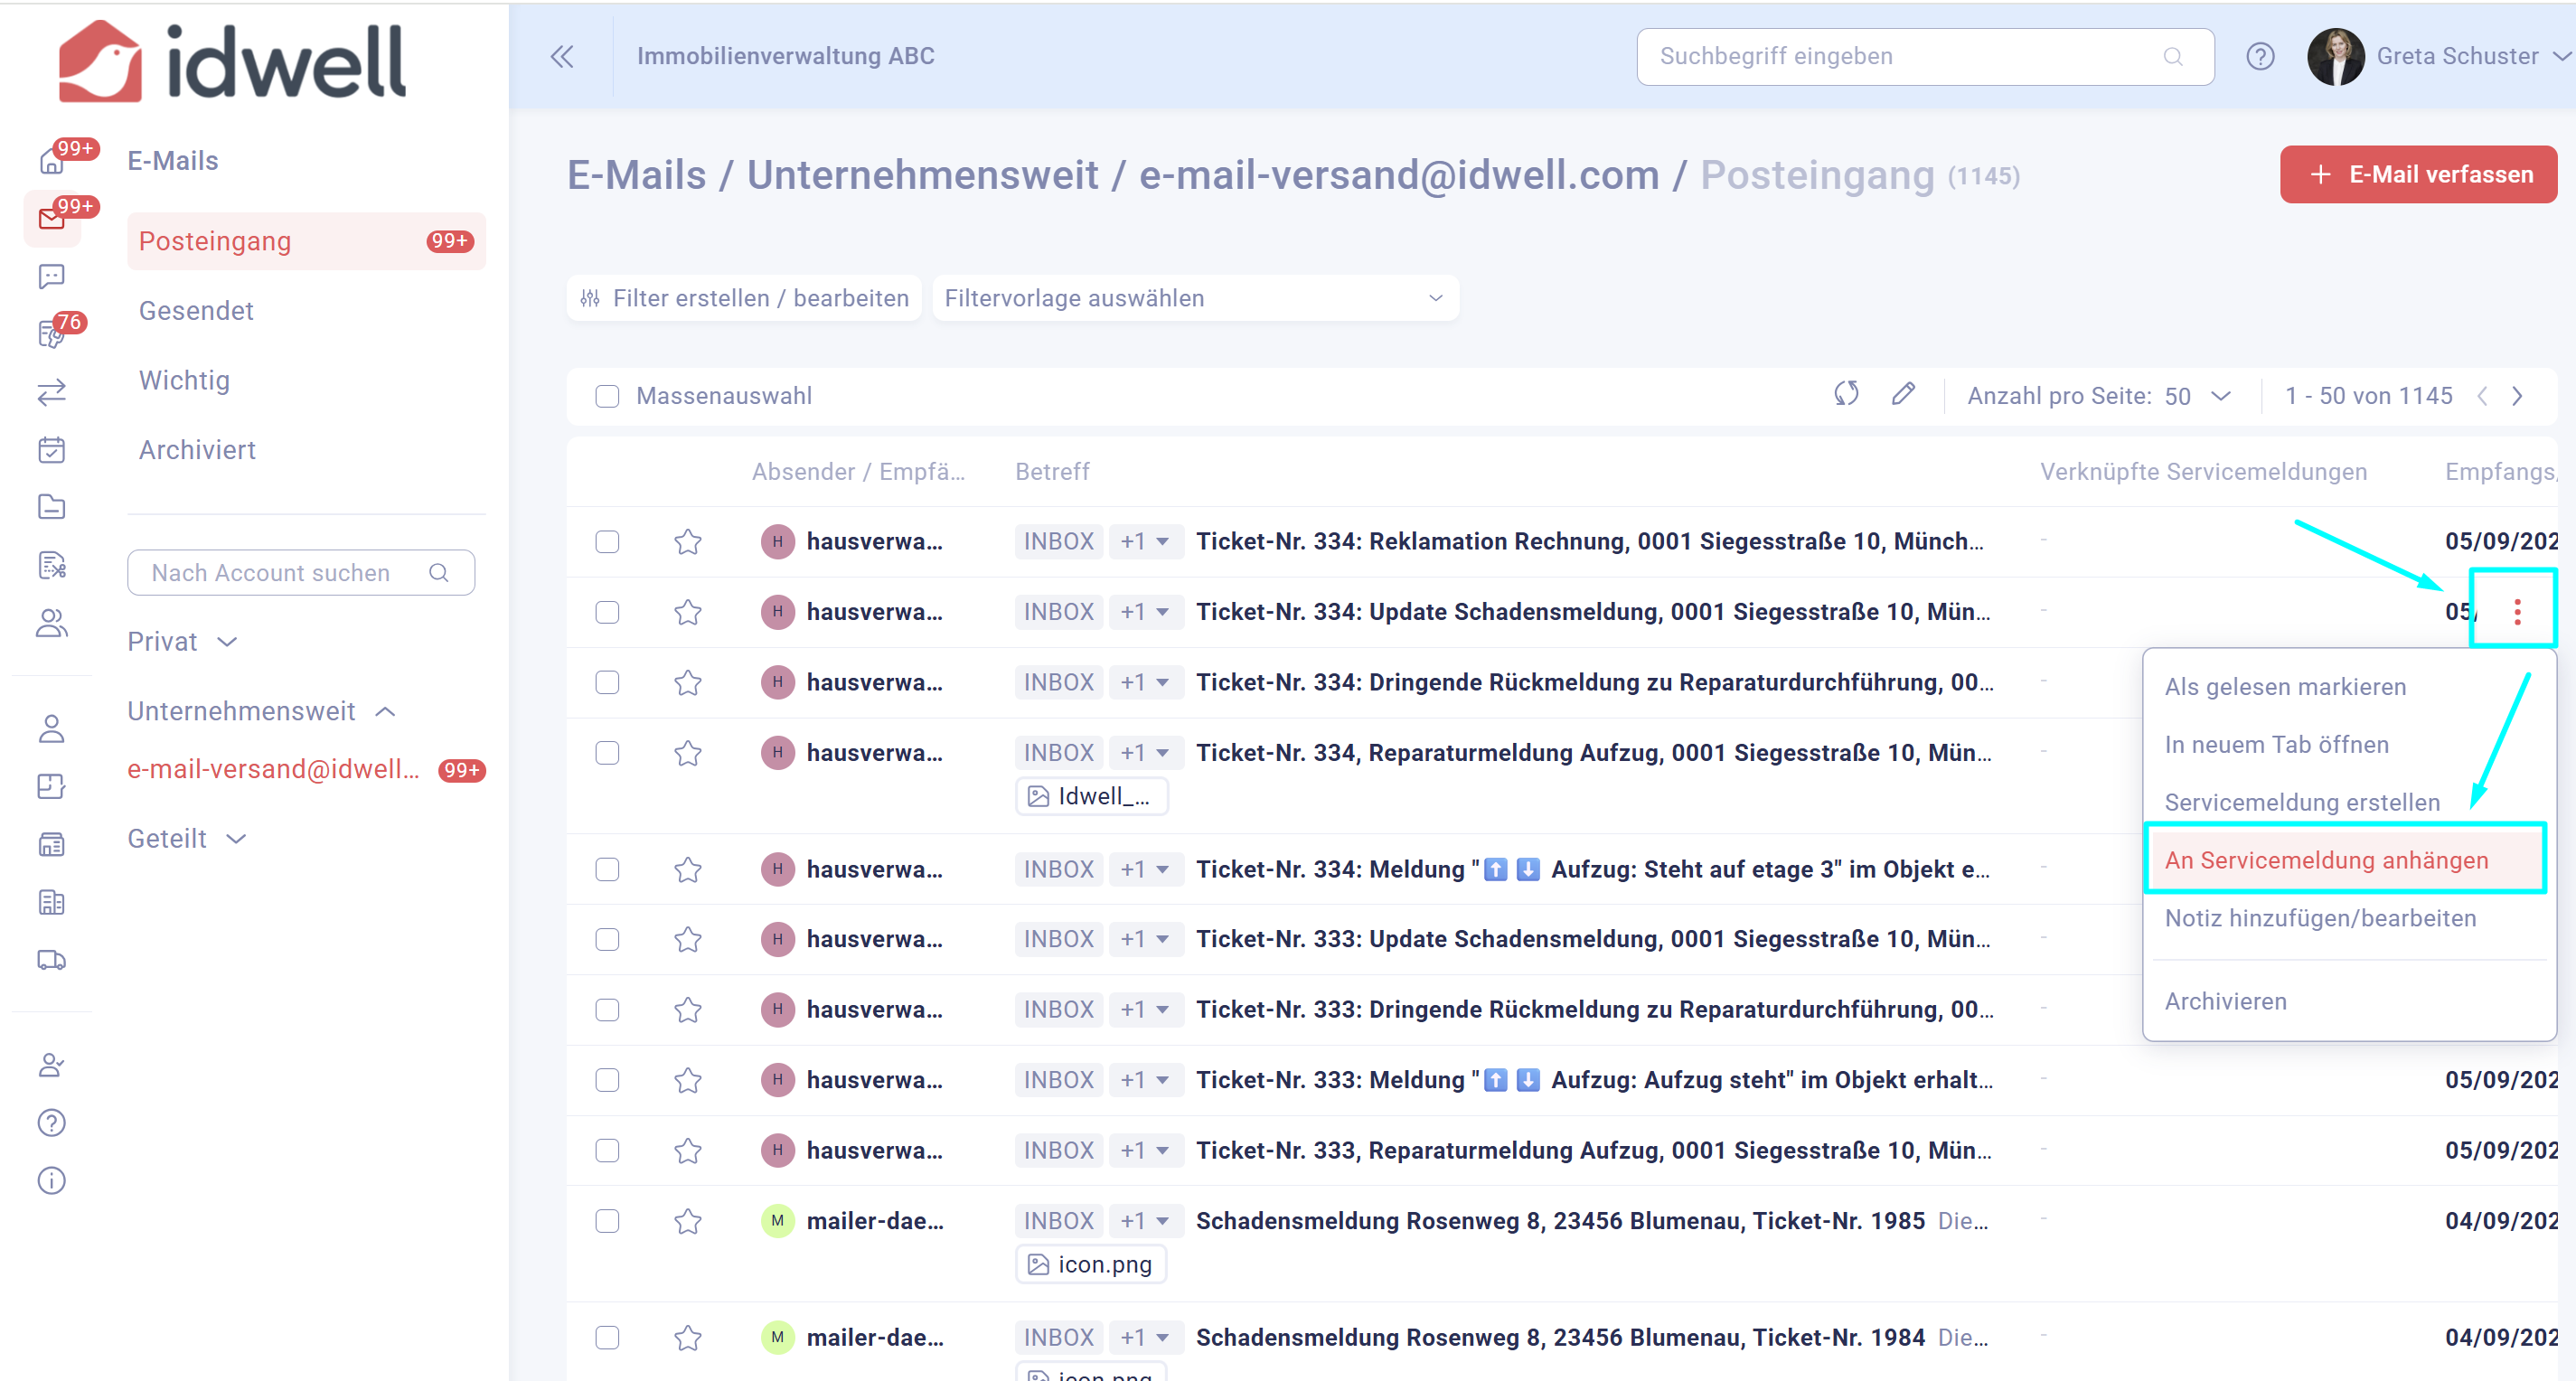Image resolution: width=2576 pixels, height=1381 pixels.
Task: Check the Ticket-Nr. 334, Reparaturmeldung Aufzug row
Action: (x=607, y=753)
